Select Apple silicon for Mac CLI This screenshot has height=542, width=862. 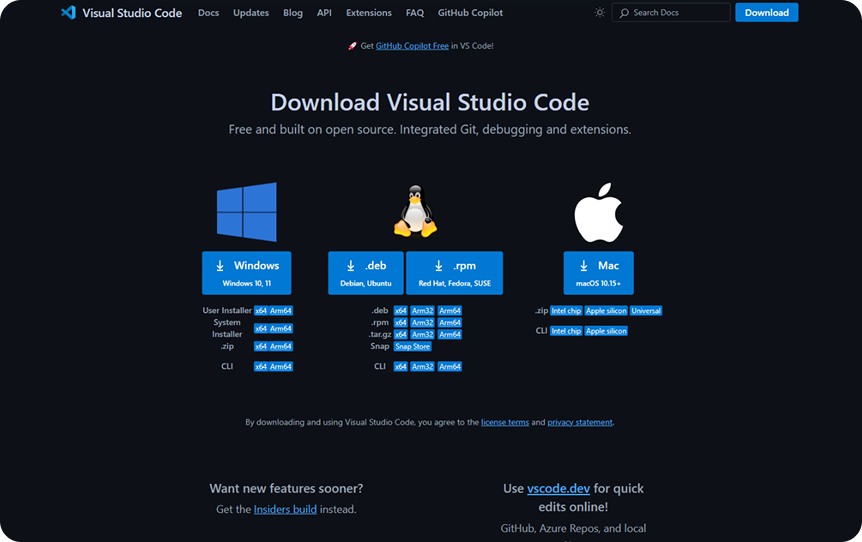pos(606,331)
